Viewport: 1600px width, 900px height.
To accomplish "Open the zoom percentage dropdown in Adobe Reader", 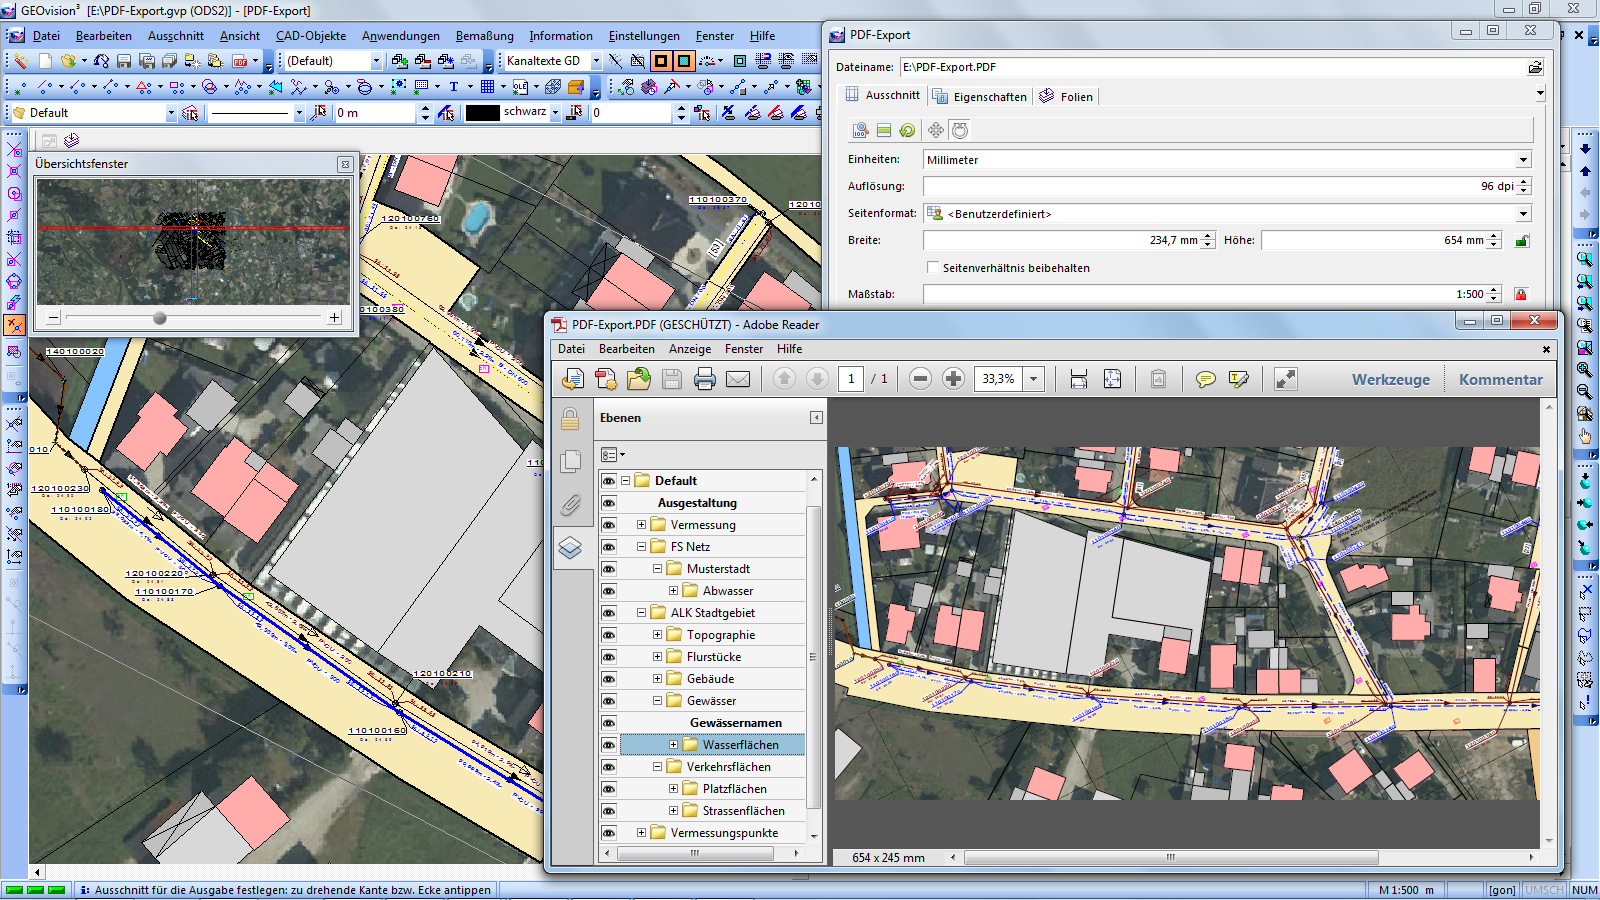I will [1034, 379].
